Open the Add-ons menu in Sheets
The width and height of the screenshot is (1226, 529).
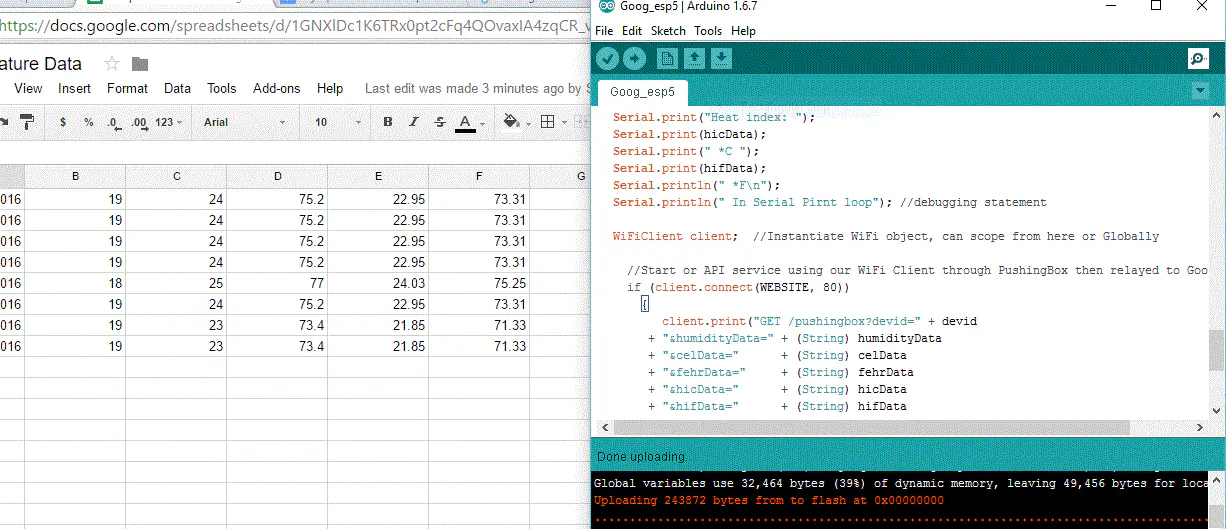276,88
